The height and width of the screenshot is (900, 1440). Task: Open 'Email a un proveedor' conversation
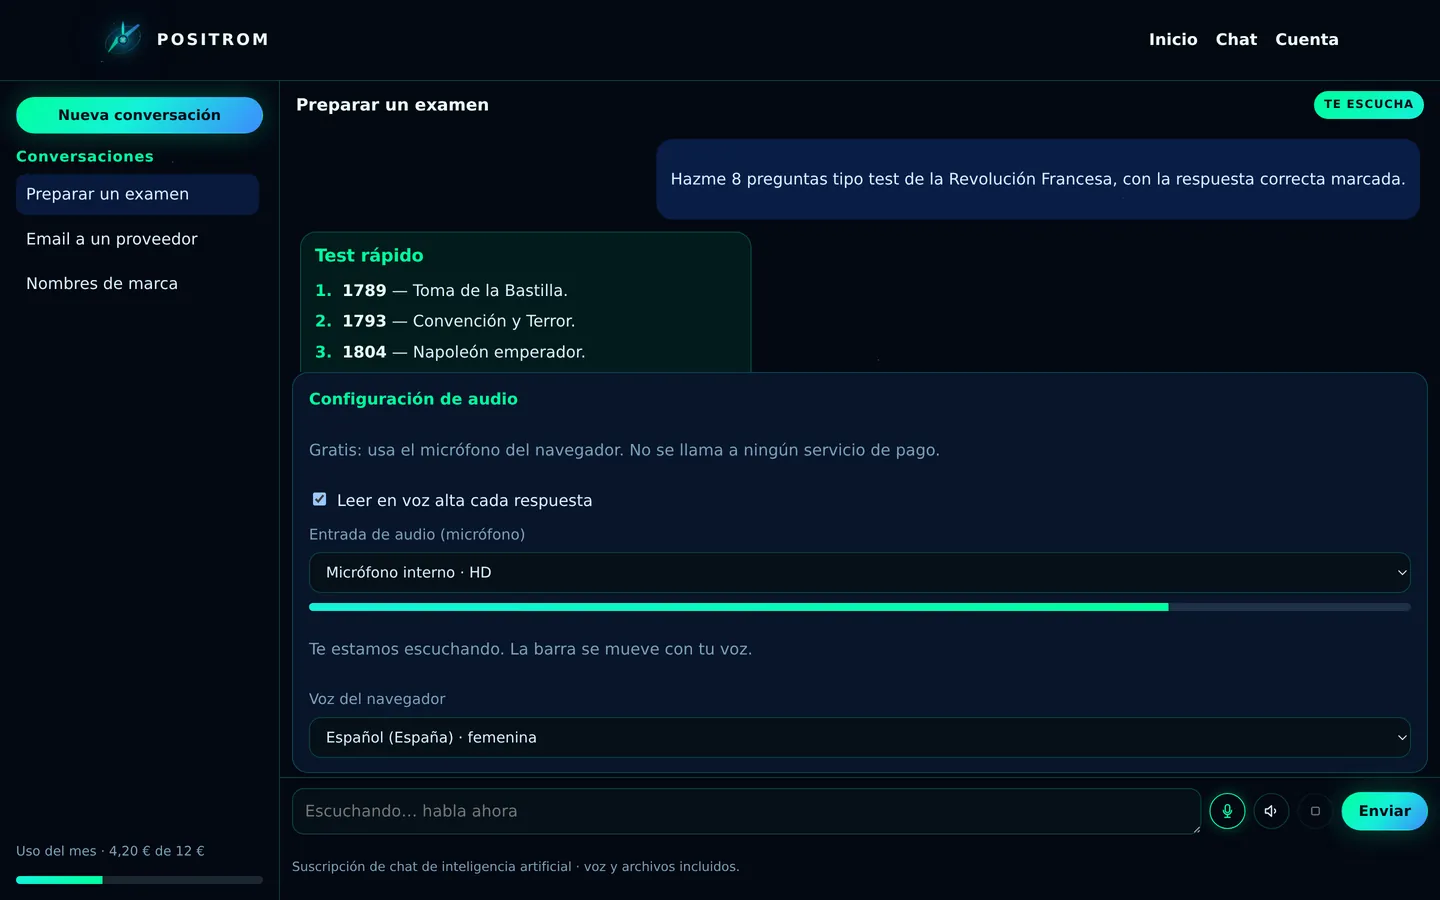pyautogui.click(x=137, y=239)
